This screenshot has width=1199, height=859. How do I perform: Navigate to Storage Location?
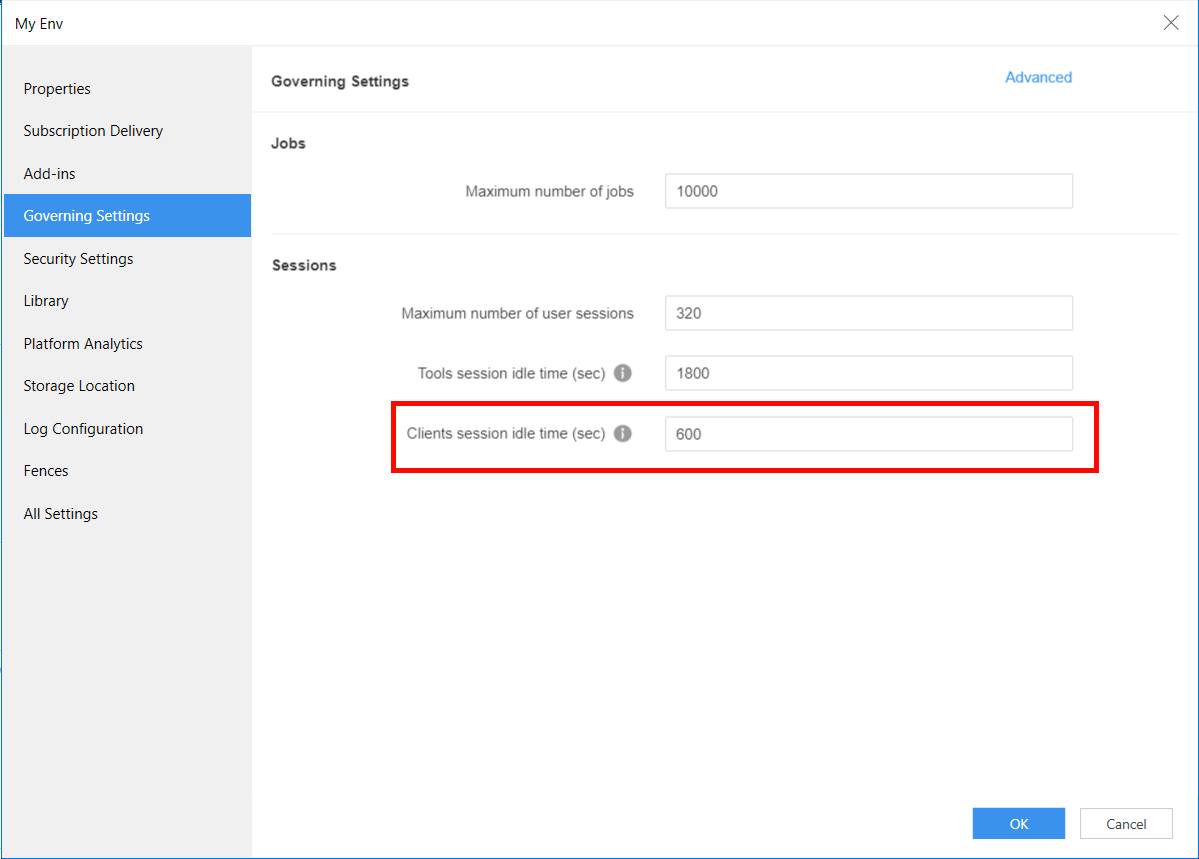pyautogui.click(x=79, y=386)
